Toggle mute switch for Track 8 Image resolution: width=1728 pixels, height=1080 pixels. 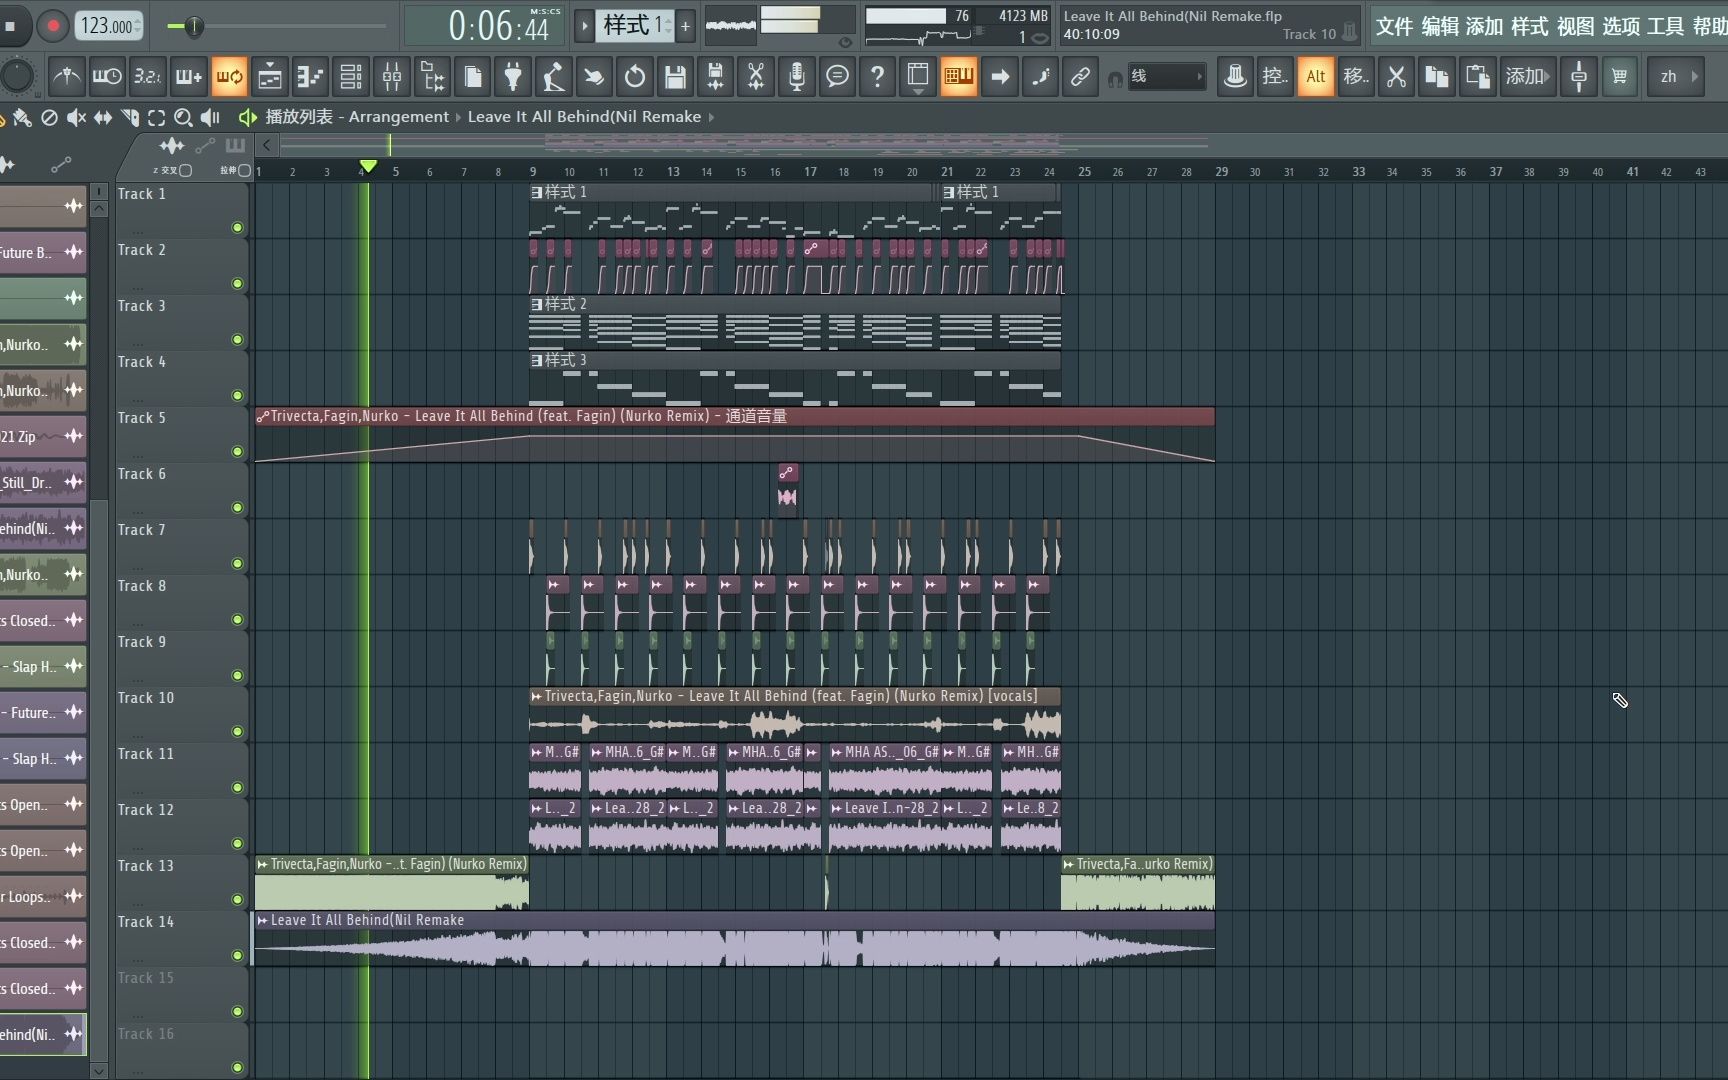coord(237,620)
